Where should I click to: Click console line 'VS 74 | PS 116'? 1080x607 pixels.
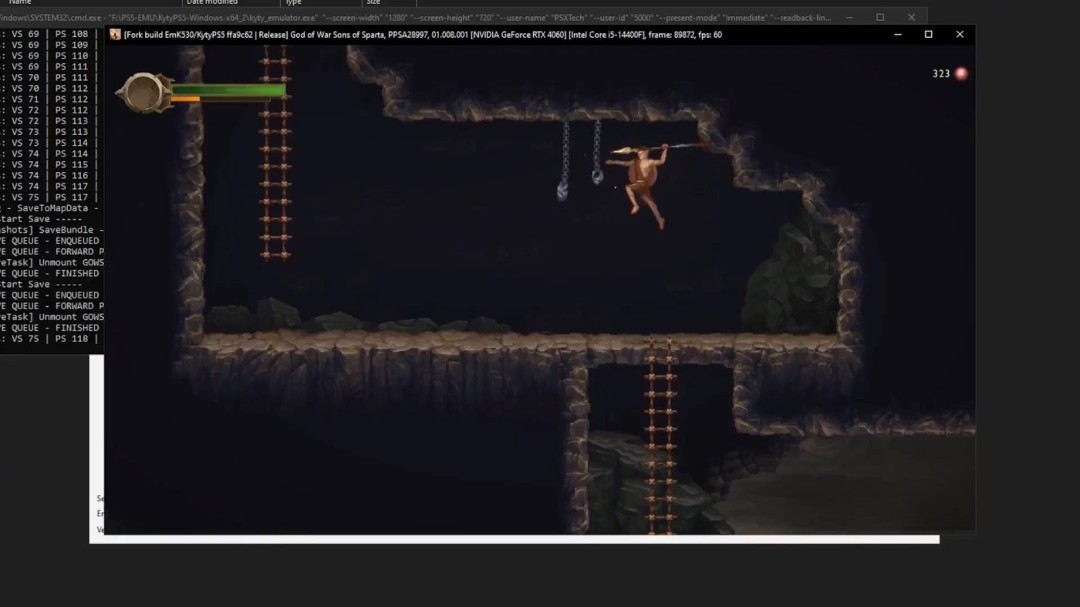pos(48,176)
